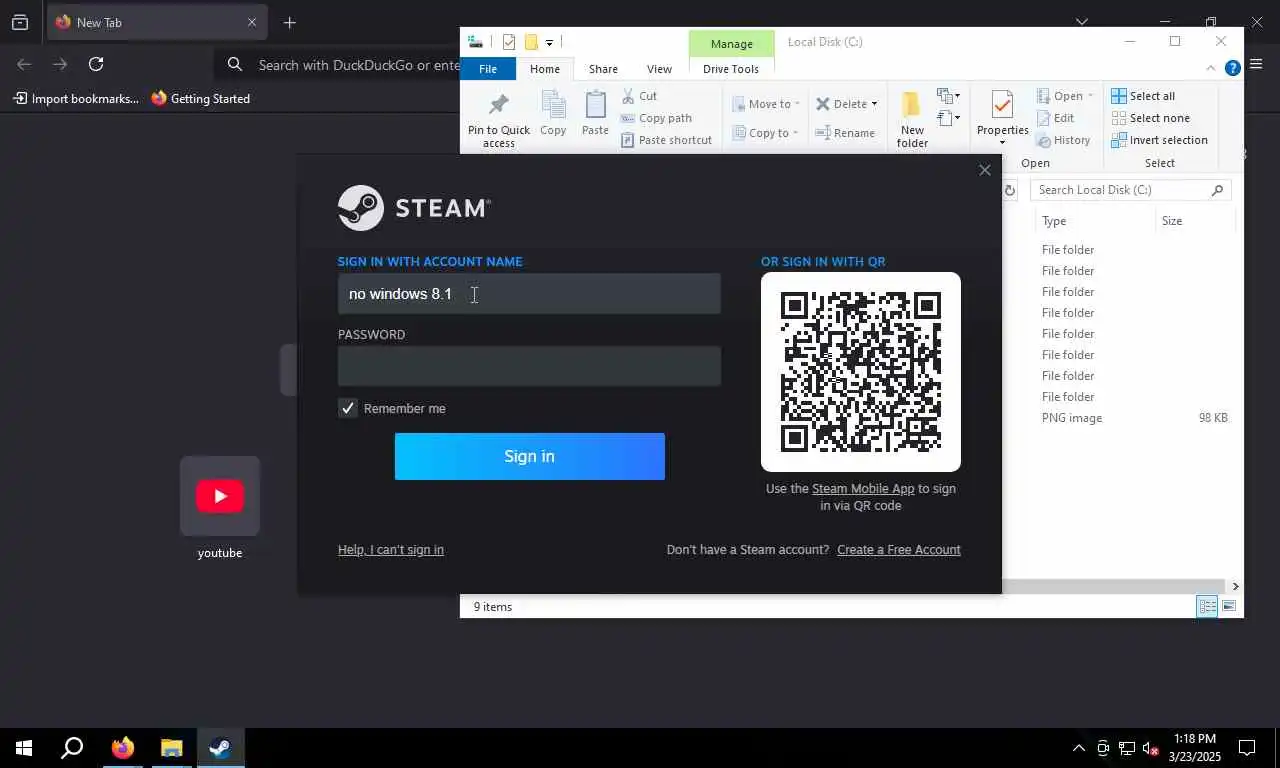
Task: Open the New item dropdown icon
Action: tap(948, 96)
